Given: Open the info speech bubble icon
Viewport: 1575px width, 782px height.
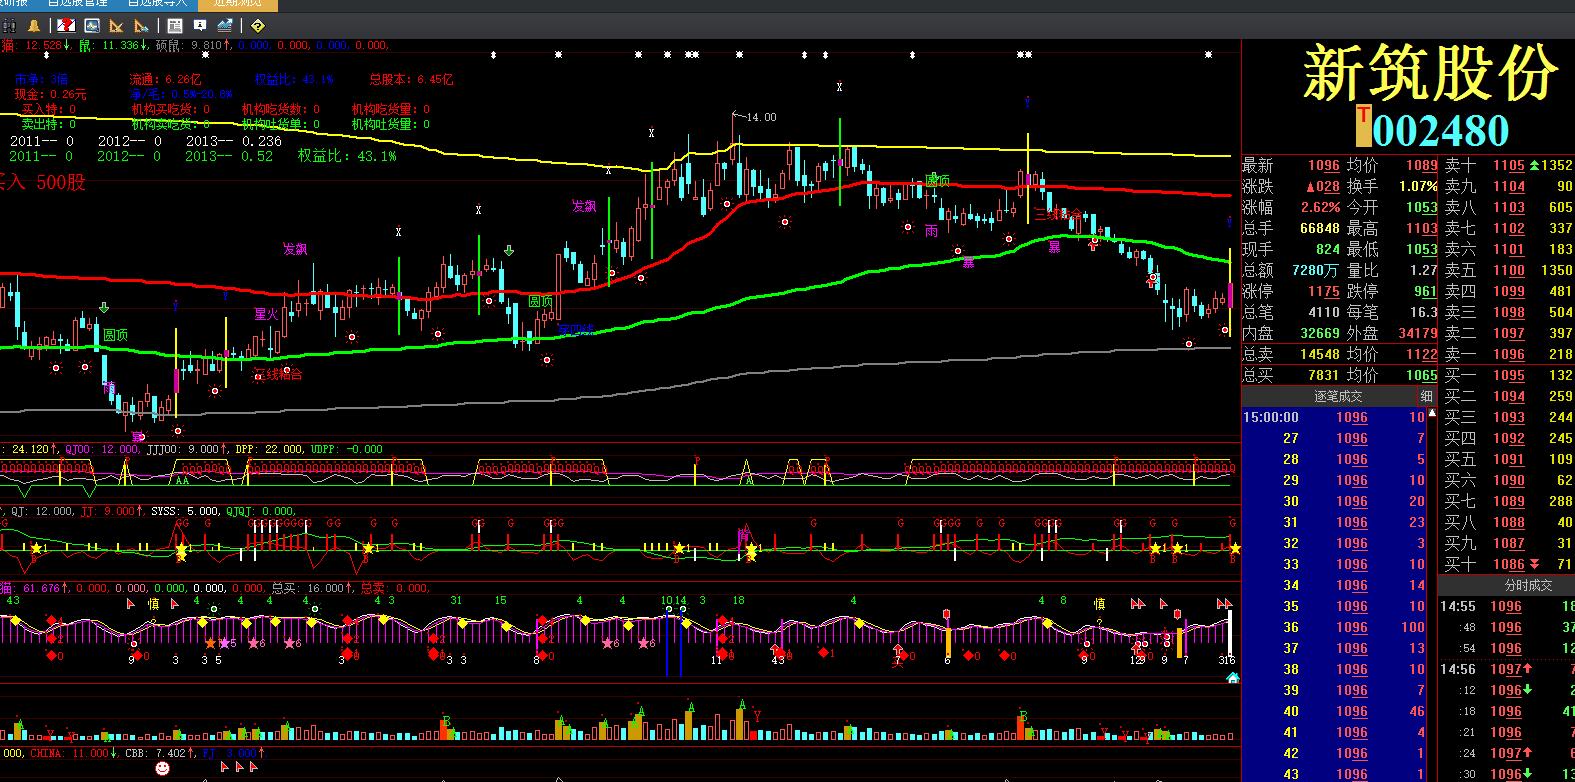Looking at the screenshot, I should [x=200, y=26].
